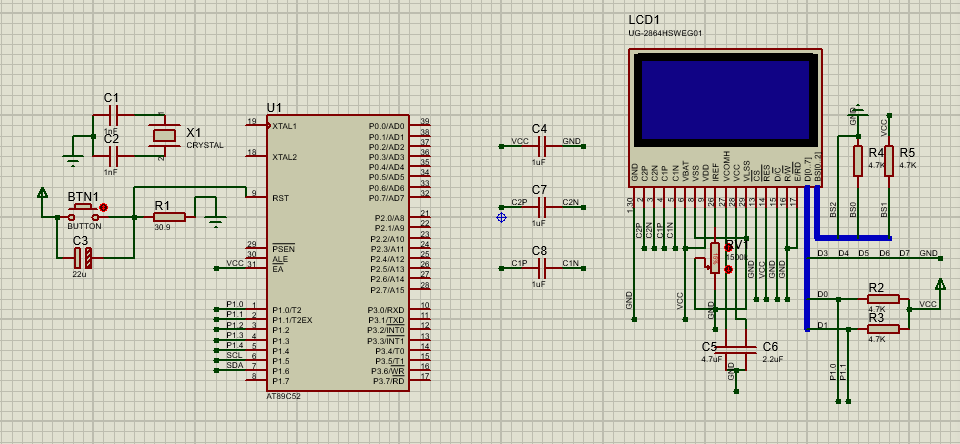Image resolution: width=960 pixels, height=444 pixels.
Task: Select the U1 AT89C52 microcontroller body
Action: [338, 251]
